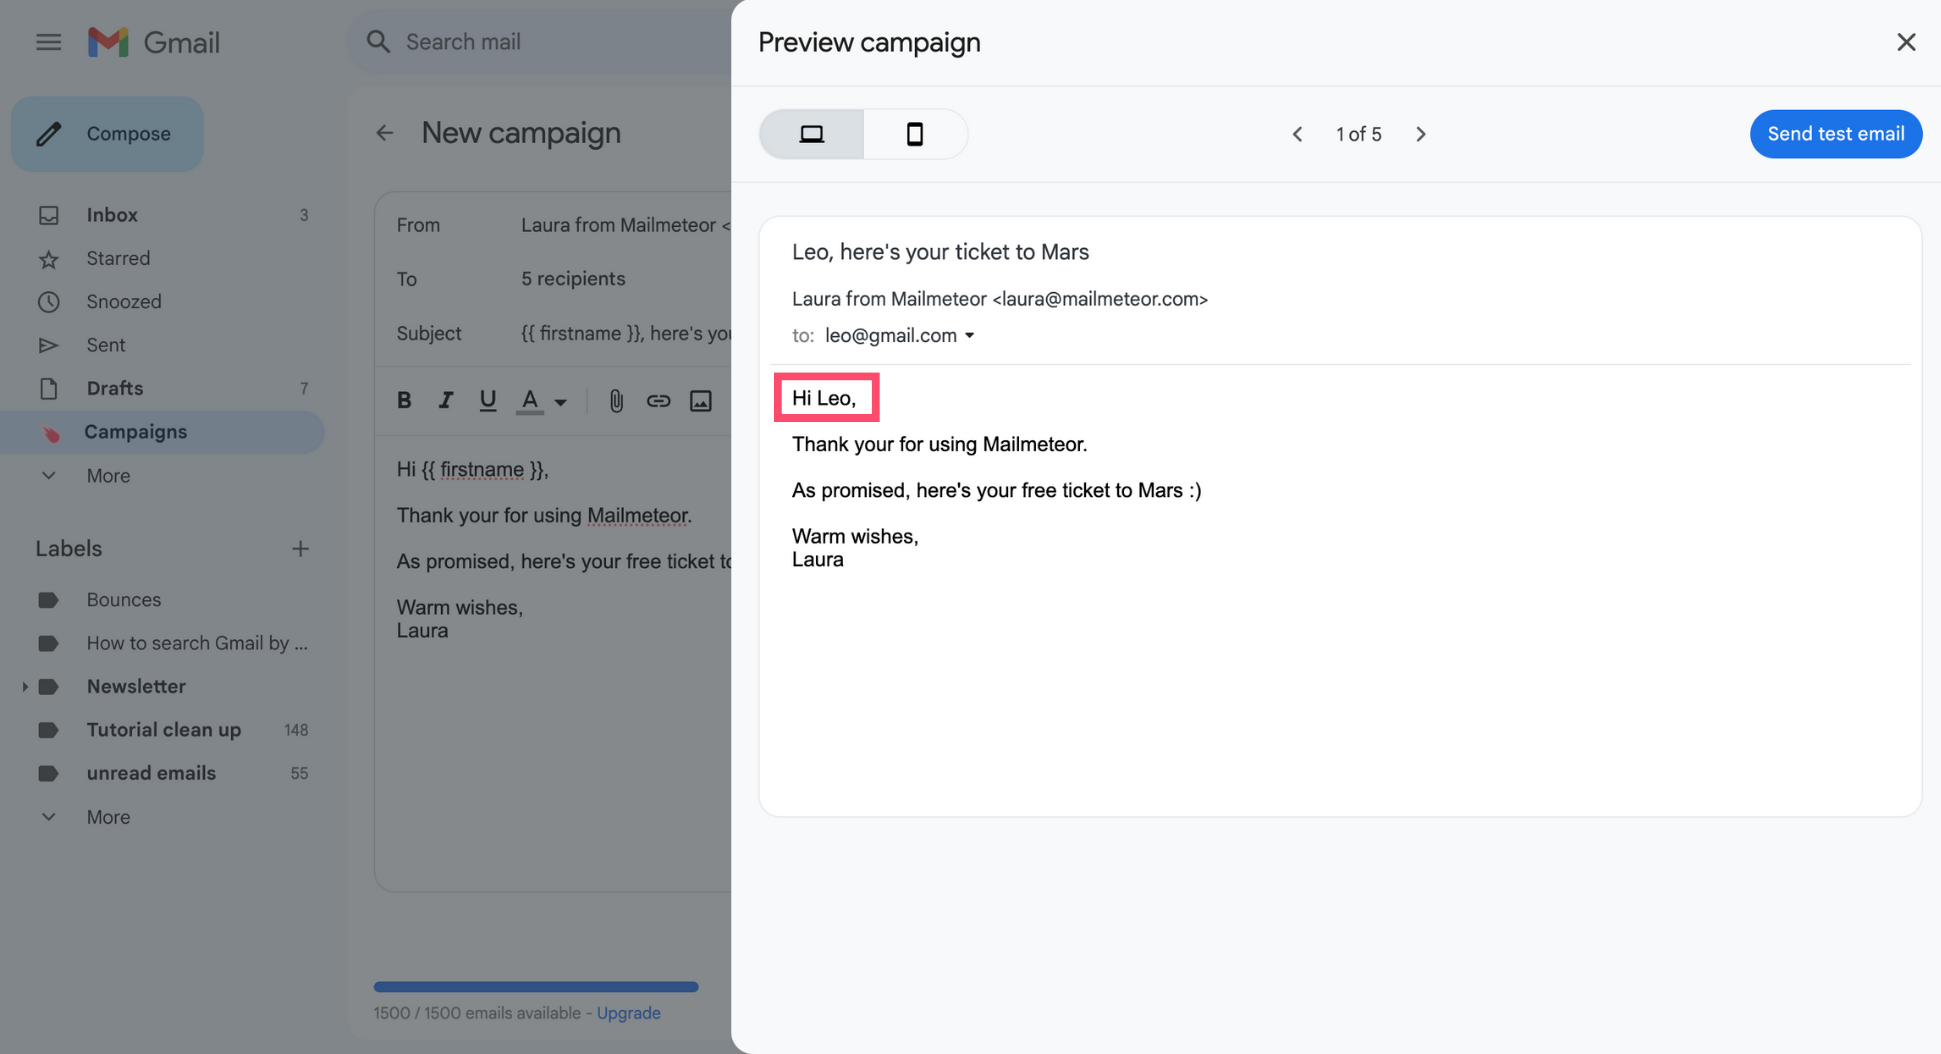Open the Snoozed folder

pos(162,301)
